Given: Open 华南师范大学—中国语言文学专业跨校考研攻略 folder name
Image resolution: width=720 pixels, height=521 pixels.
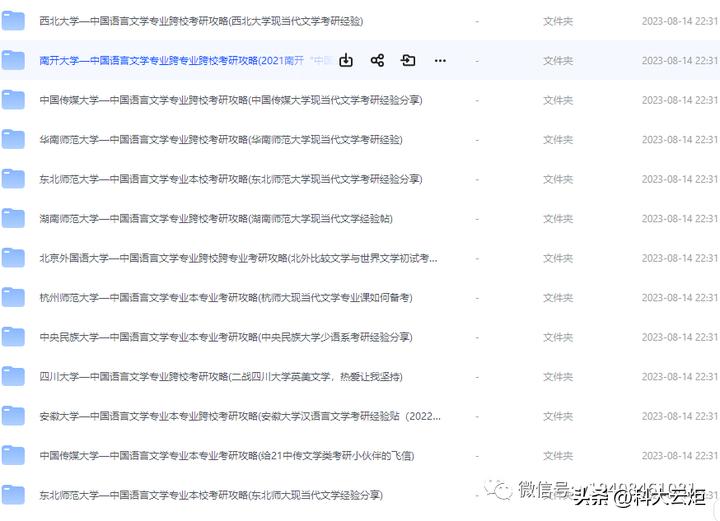Looking at the screenshot, I should pos(221,140).
